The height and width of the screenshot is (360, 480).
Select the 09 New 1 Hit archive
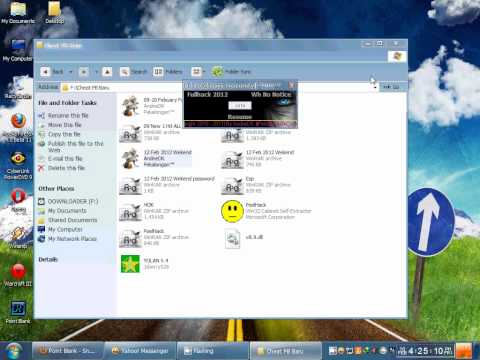pyautogui.click(x=152, y=132)
